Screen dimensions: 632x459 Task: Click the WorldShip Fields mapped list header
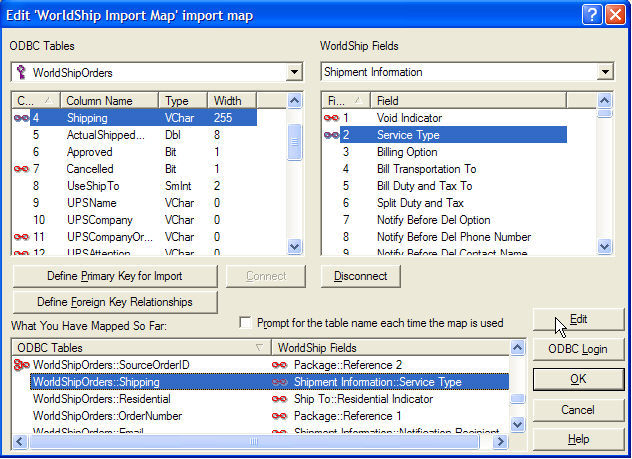click(x=391, y=347)
